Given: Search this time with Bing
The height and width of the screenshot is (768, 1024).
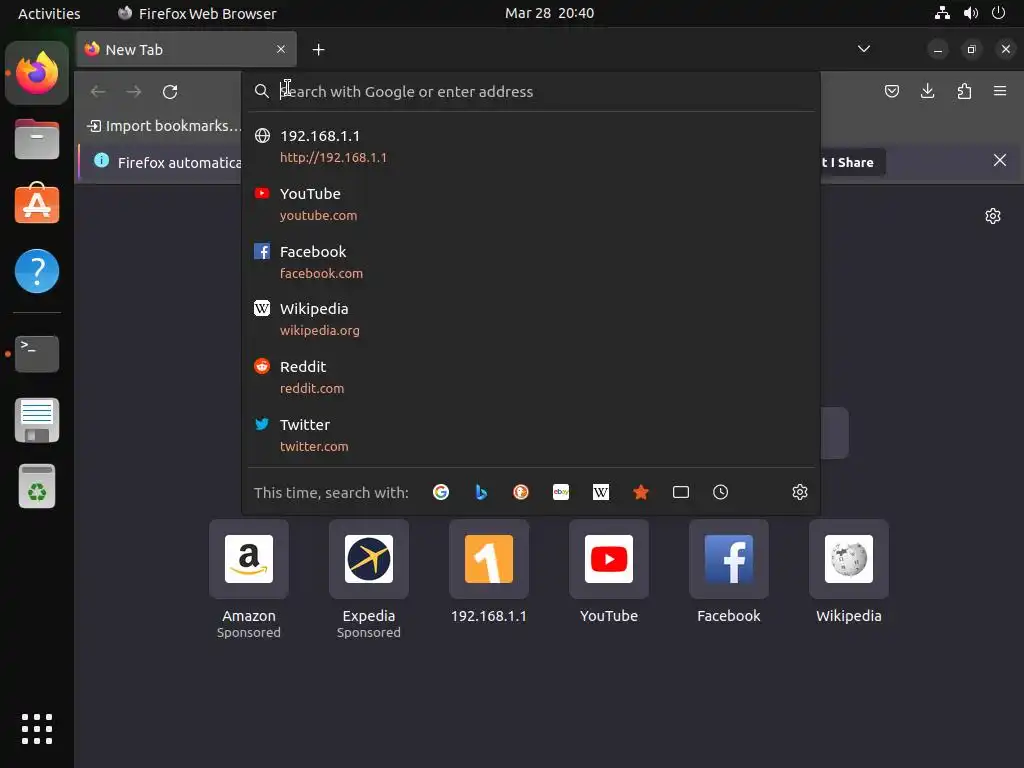Looking at the screenshot, I should click(481, 492).
